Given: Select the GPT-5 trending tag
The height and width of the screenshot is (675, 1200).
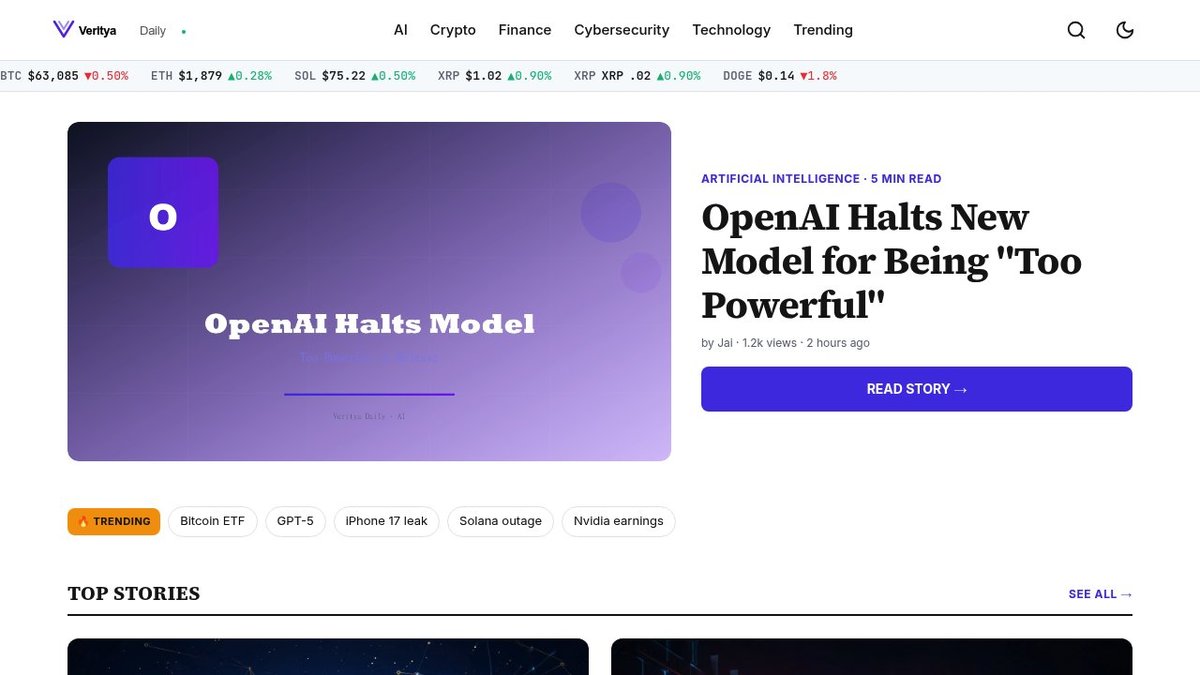Looking at the screenshot, I should click(295, 521).
